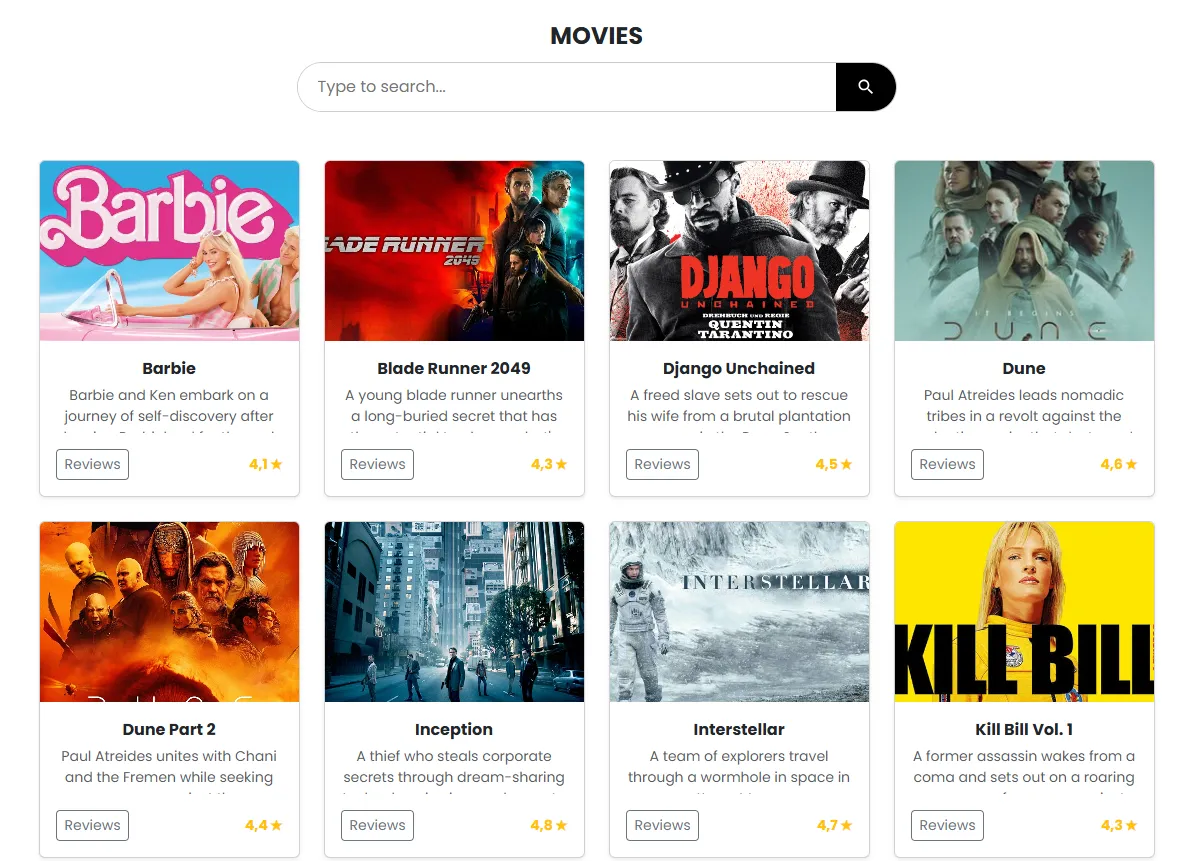Select the 'Interstellar' title text
This screenshot has height=861, width=1191.
click(x=738, y=730)
